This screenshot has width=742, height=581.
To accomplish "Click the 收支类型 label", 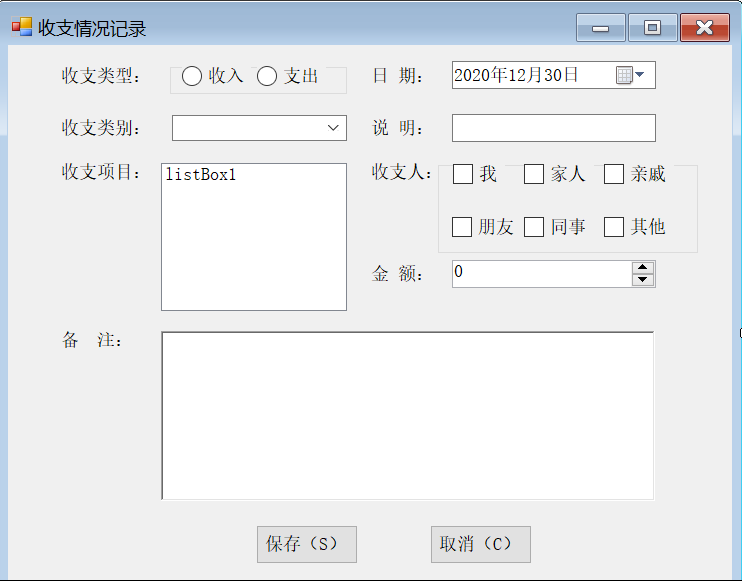I will [101, 76].
